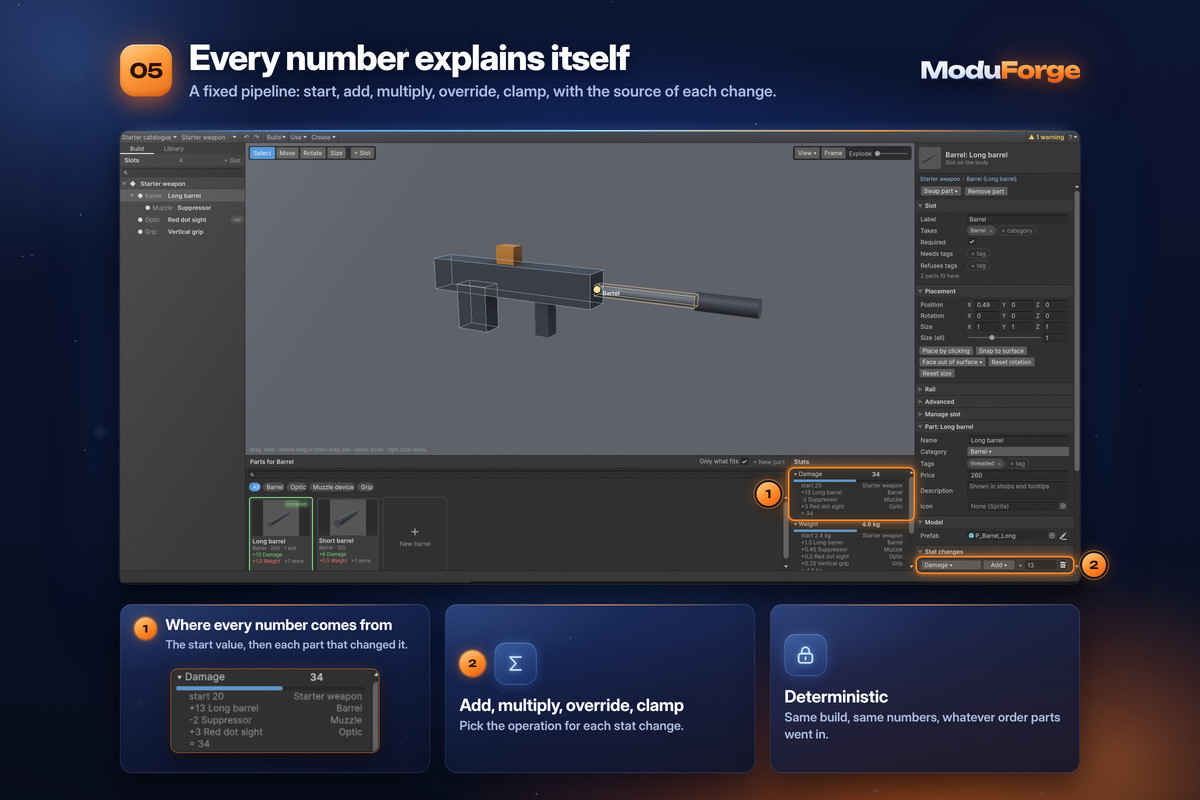Viewport: 1200px width, 800px height.
Task: Switch to the Build tab
Action: [x=137, y=149]
